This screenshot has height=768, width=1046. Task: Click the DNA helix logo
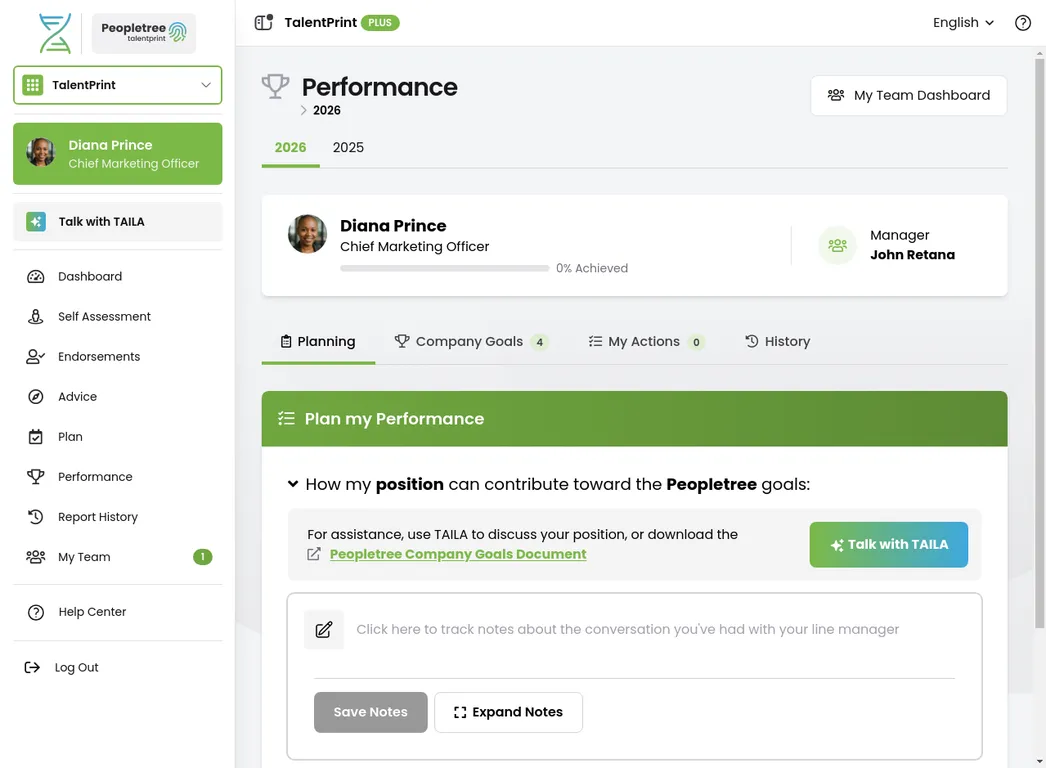(x=55, y=33)
